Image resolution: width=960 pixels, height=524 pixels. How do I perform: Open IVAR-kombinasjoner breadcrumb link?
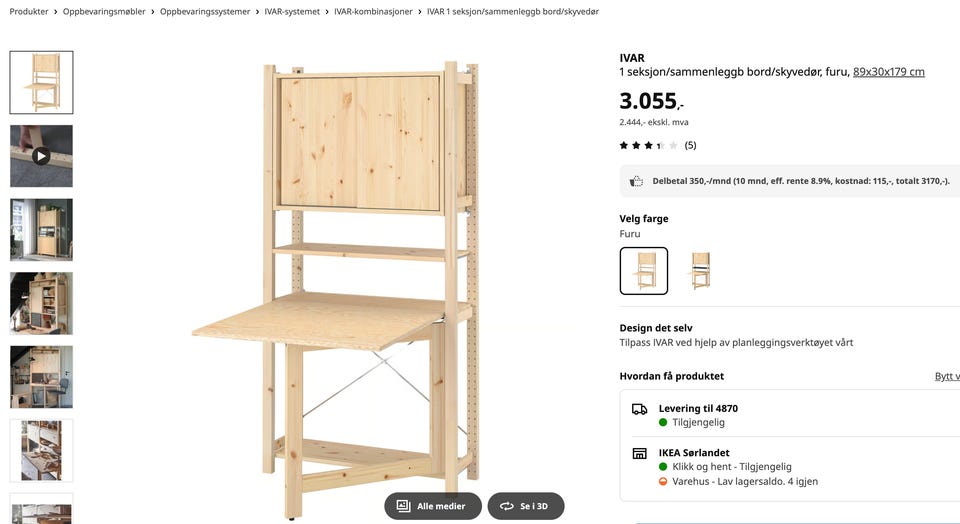(x=373, y=12)
